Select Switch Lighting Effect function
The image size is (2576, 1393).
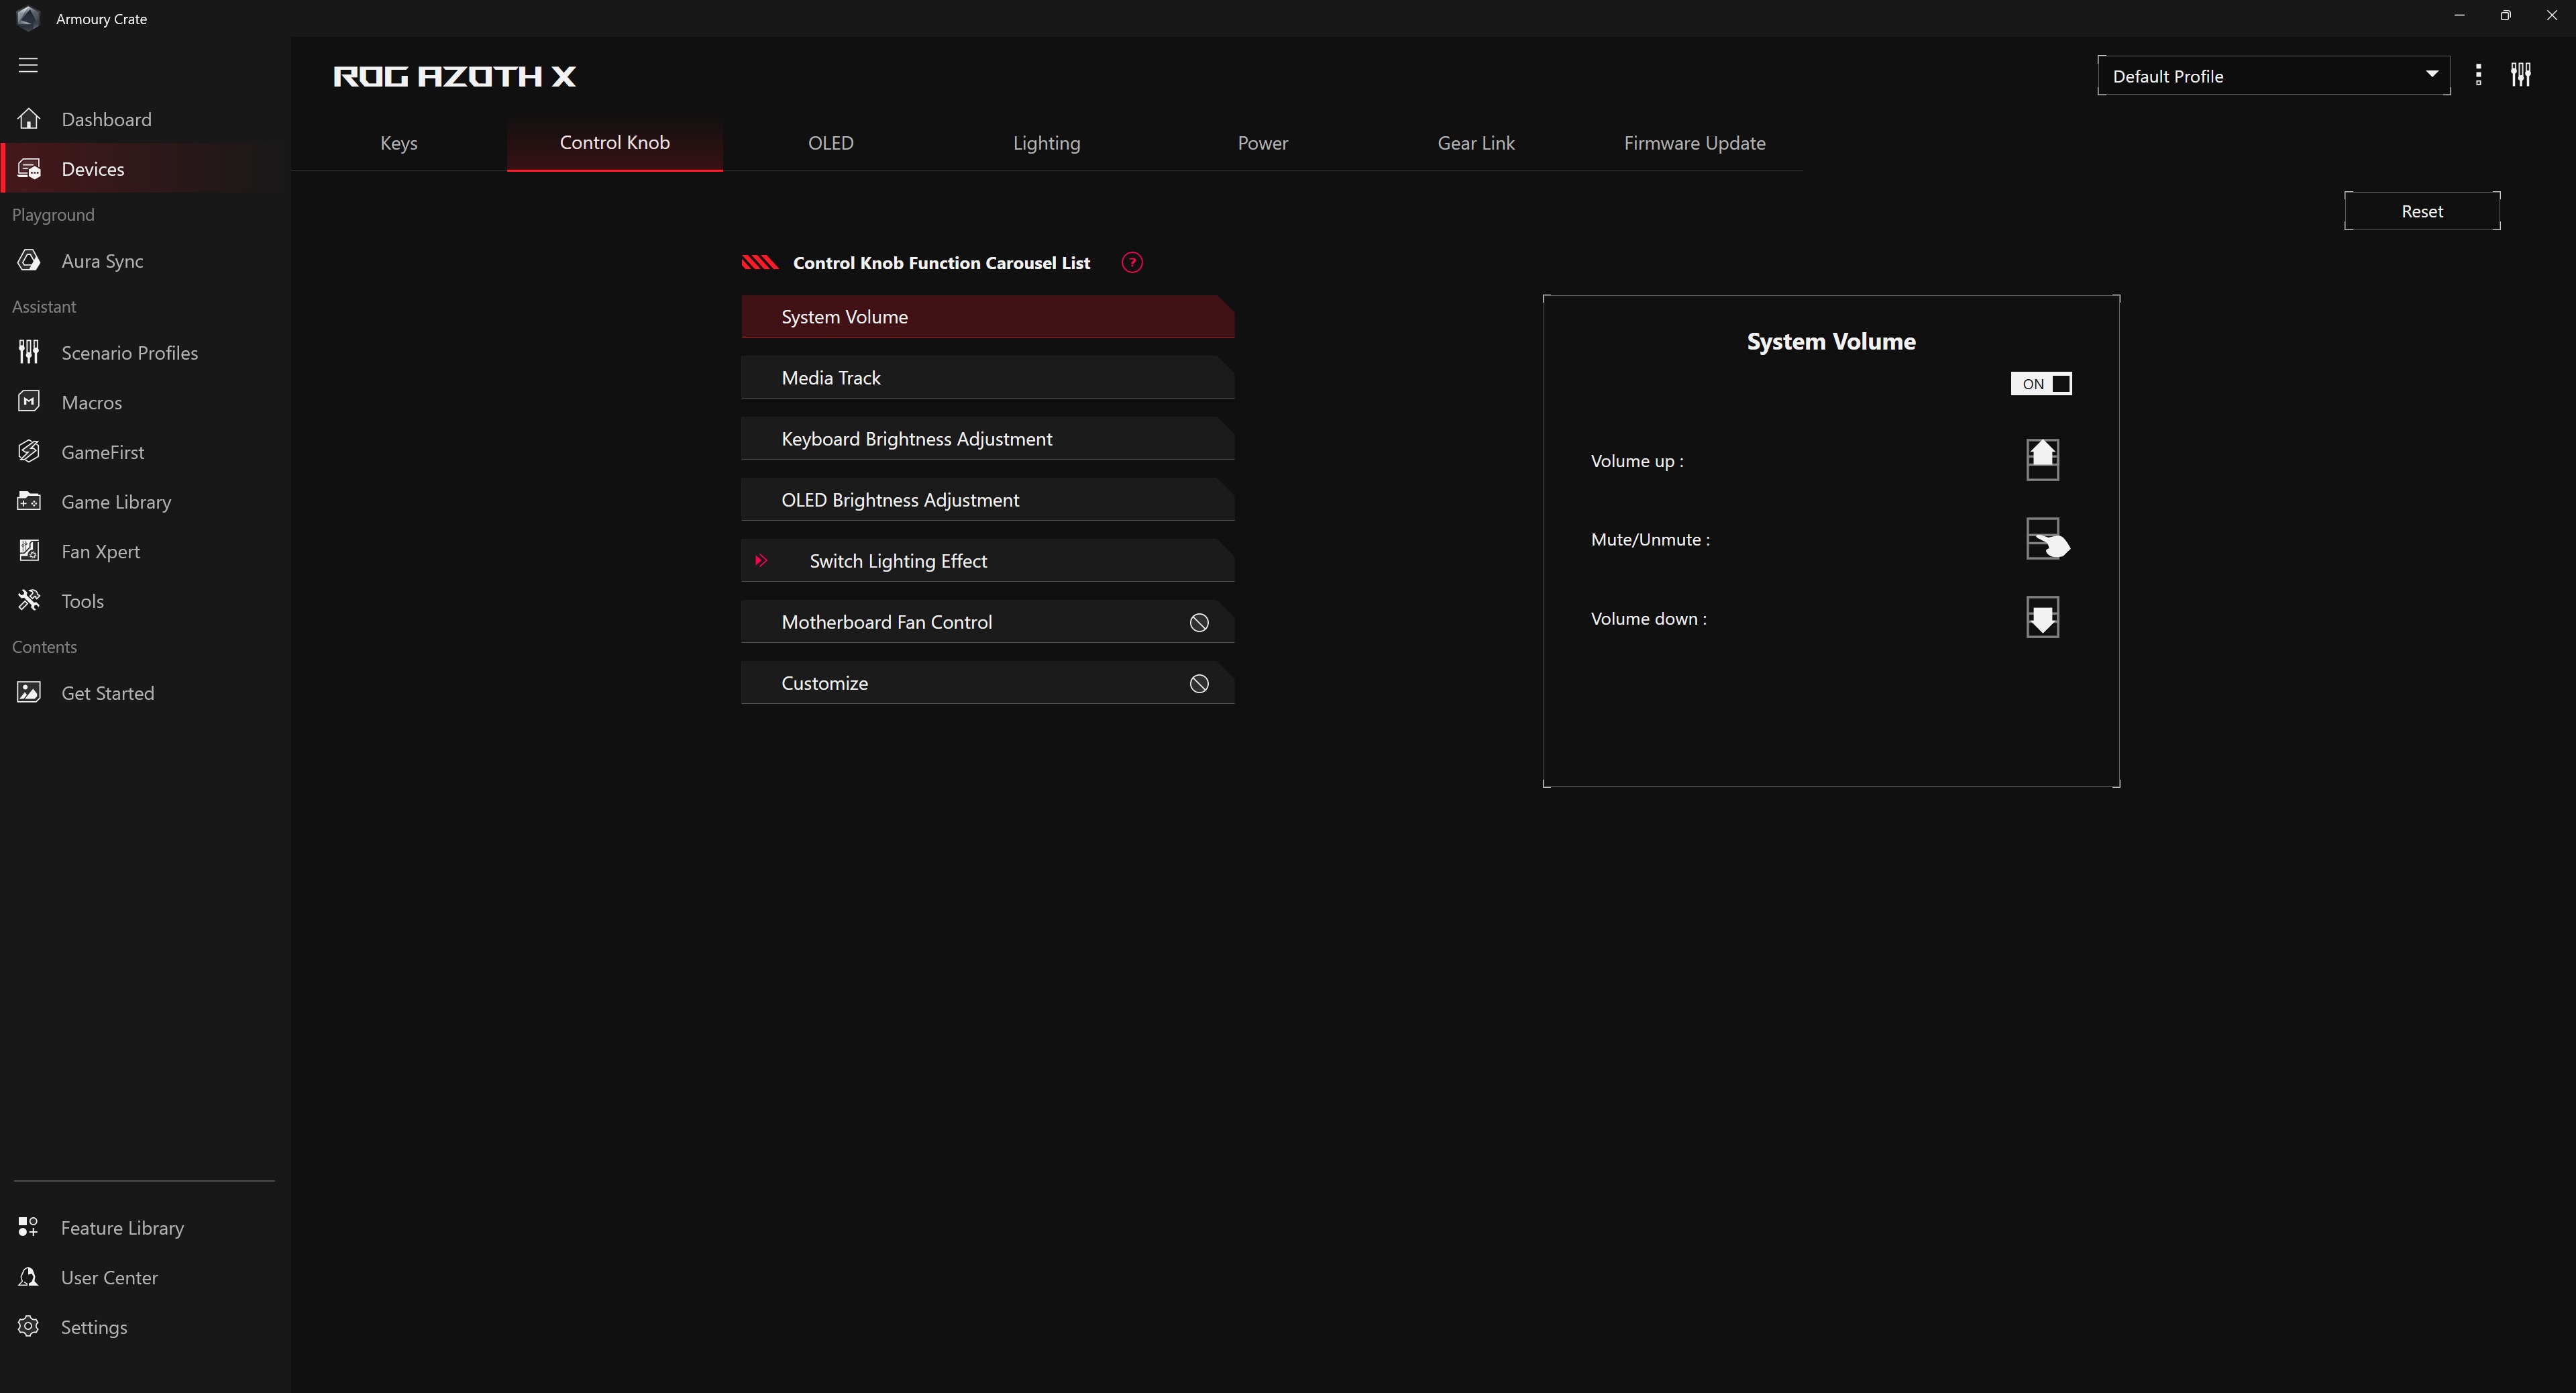(x=988, y=561)
